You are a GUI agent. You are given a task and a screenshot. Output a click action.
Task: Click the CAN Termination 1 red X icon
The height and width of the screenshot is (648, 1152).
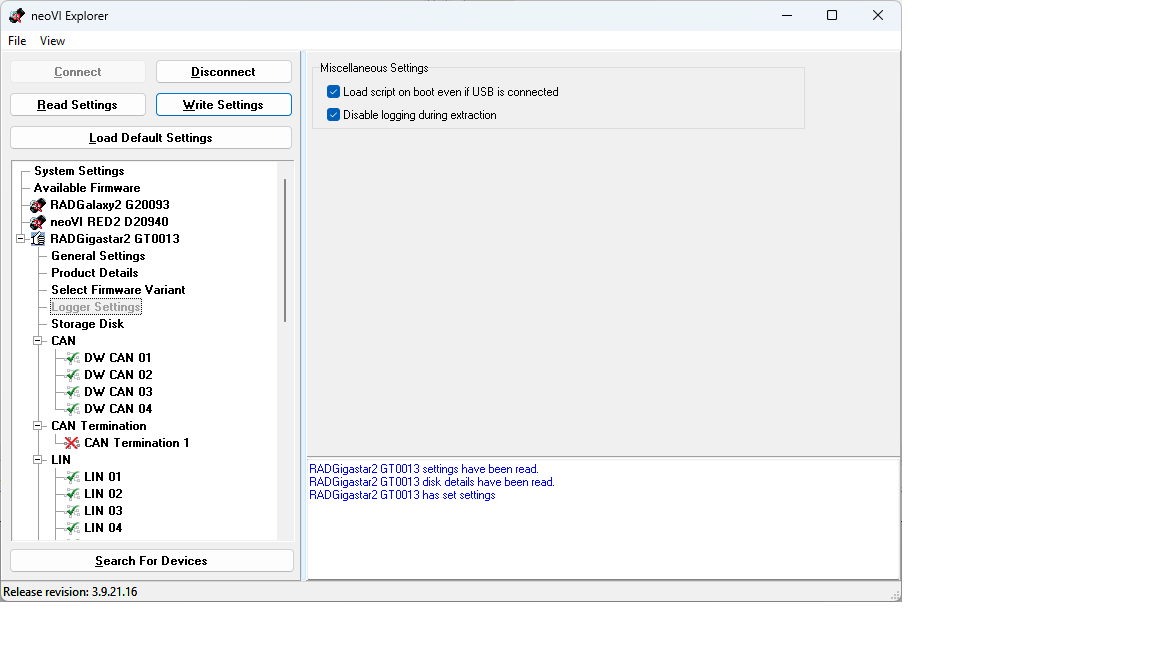pos(72,443)
